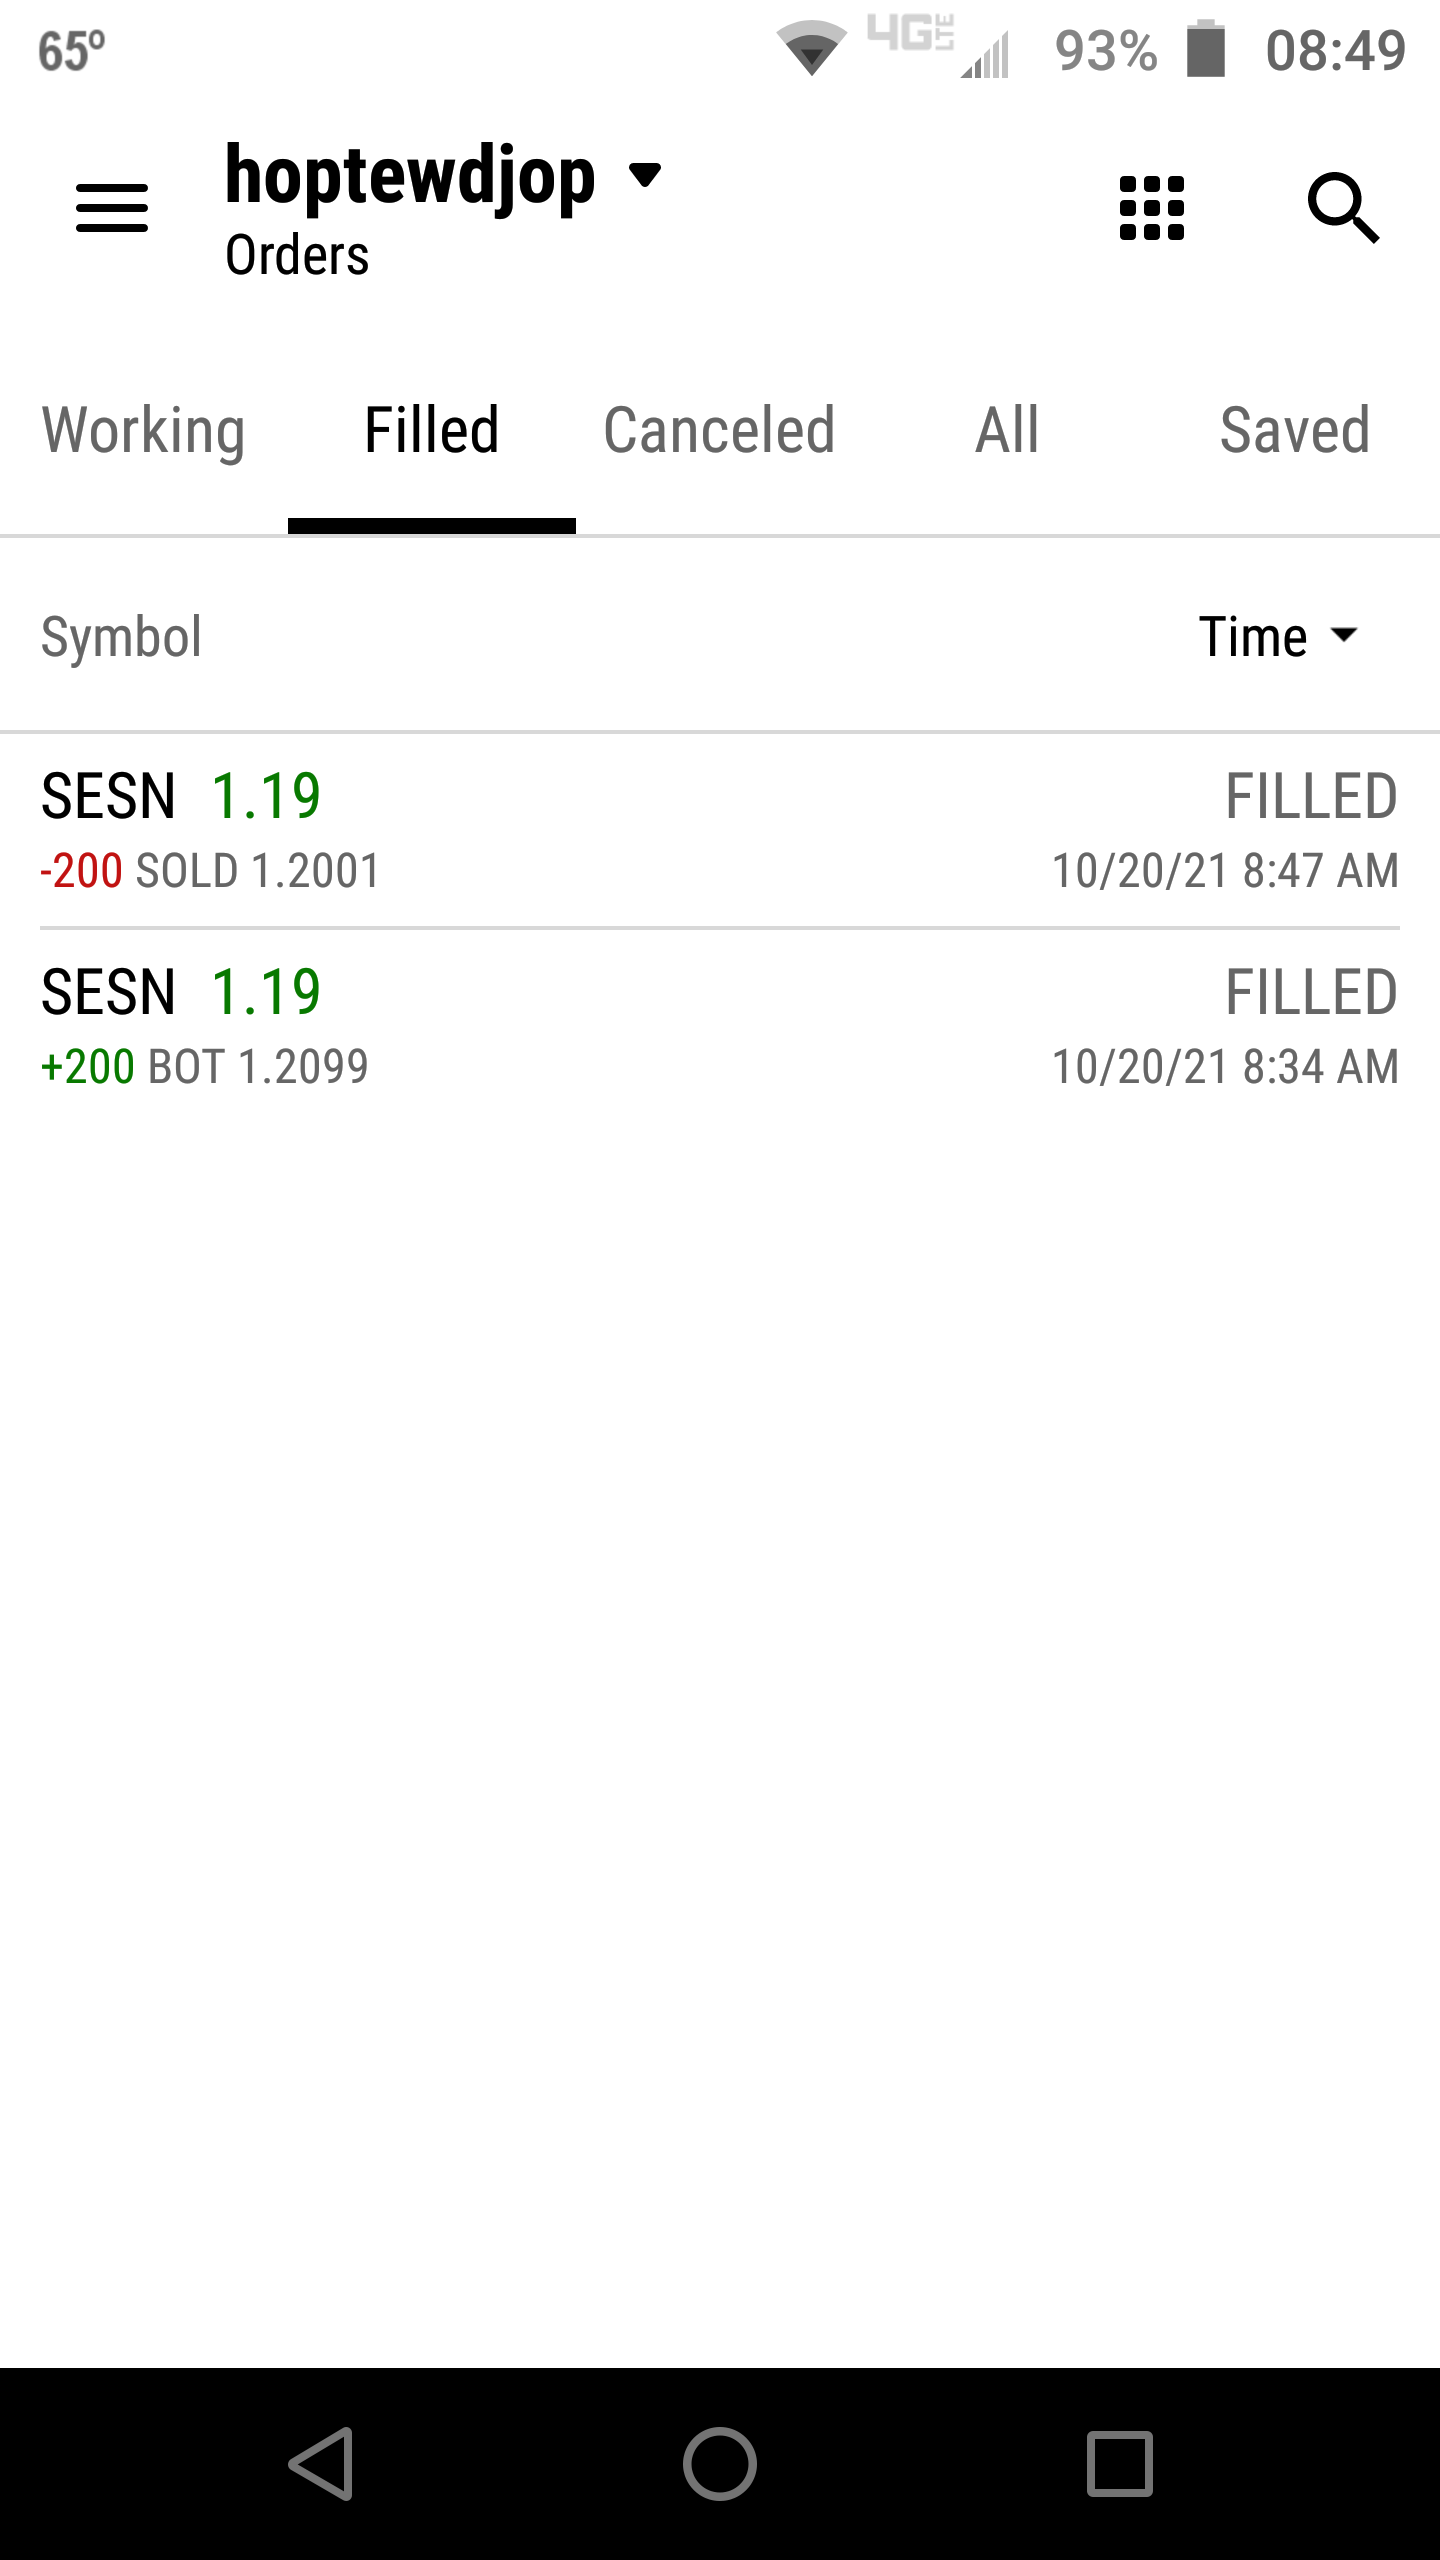Tap FILLED status of 8:34 AM order
Screen dimensions: 1440x2560
click(1311, 992)
